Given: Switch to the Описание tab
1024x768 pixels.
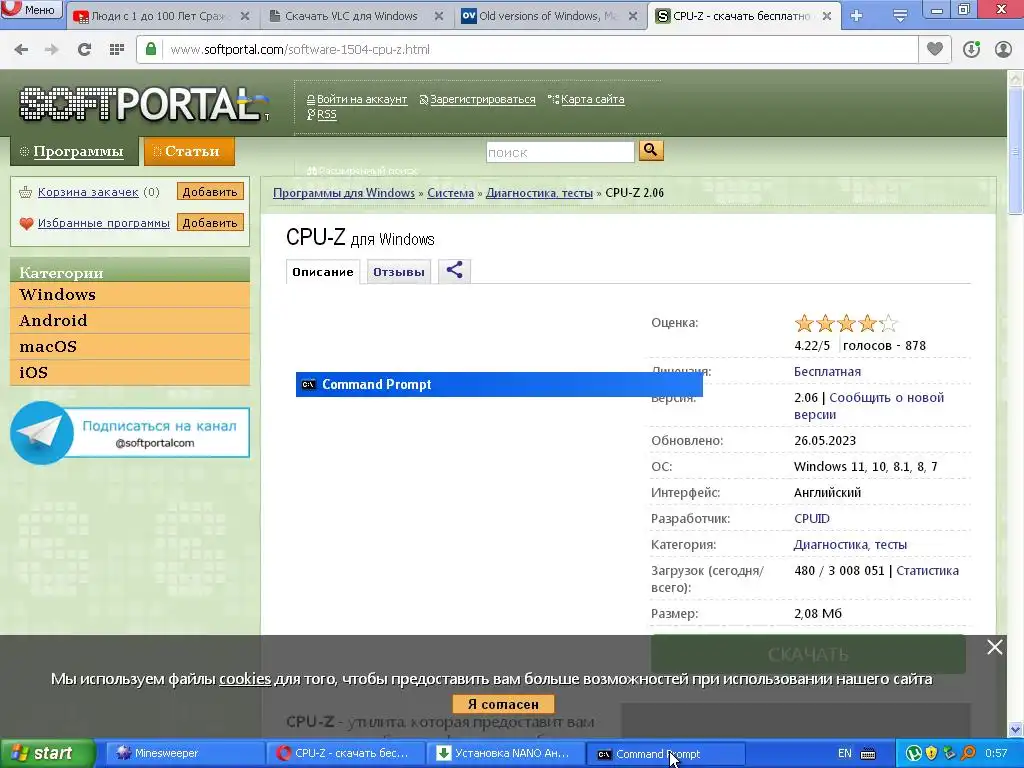Looking at the screenshot, I should click(323, 272).
